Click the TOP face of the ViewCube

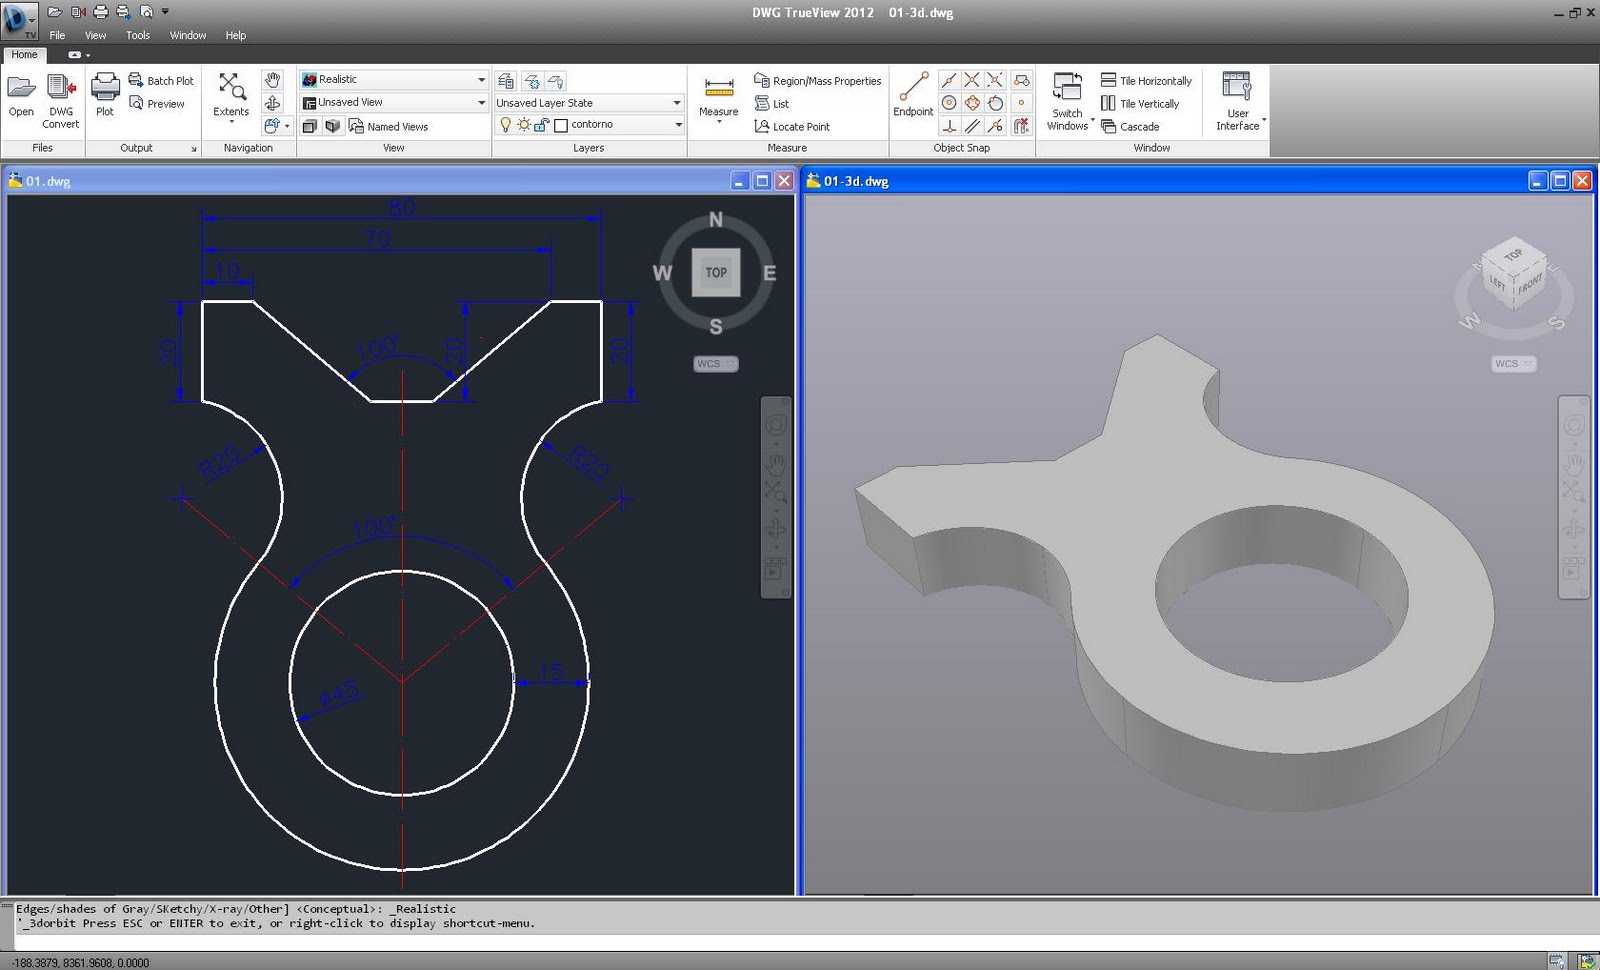coord(715,271)
